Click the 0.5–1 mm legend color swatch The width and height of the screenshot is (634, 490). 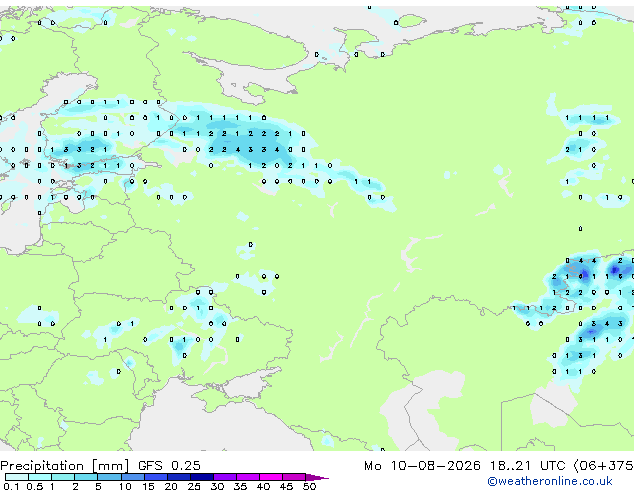click(40, 477)
